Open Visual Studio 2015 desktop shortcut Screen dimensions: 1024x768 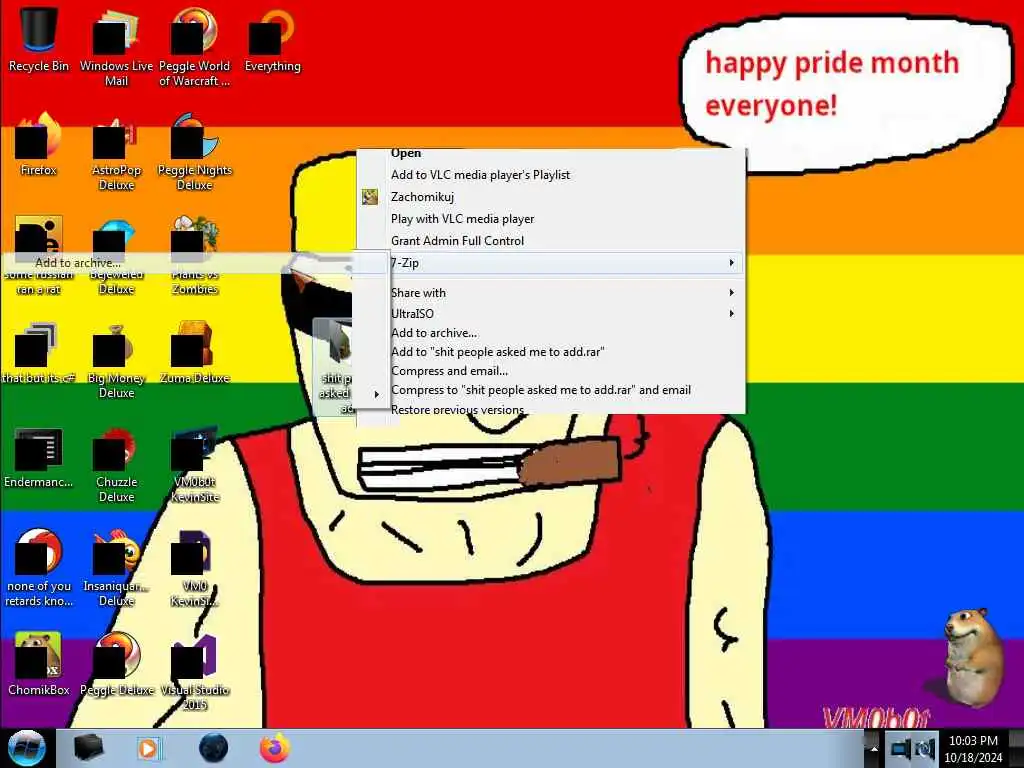tap(194, 673)
